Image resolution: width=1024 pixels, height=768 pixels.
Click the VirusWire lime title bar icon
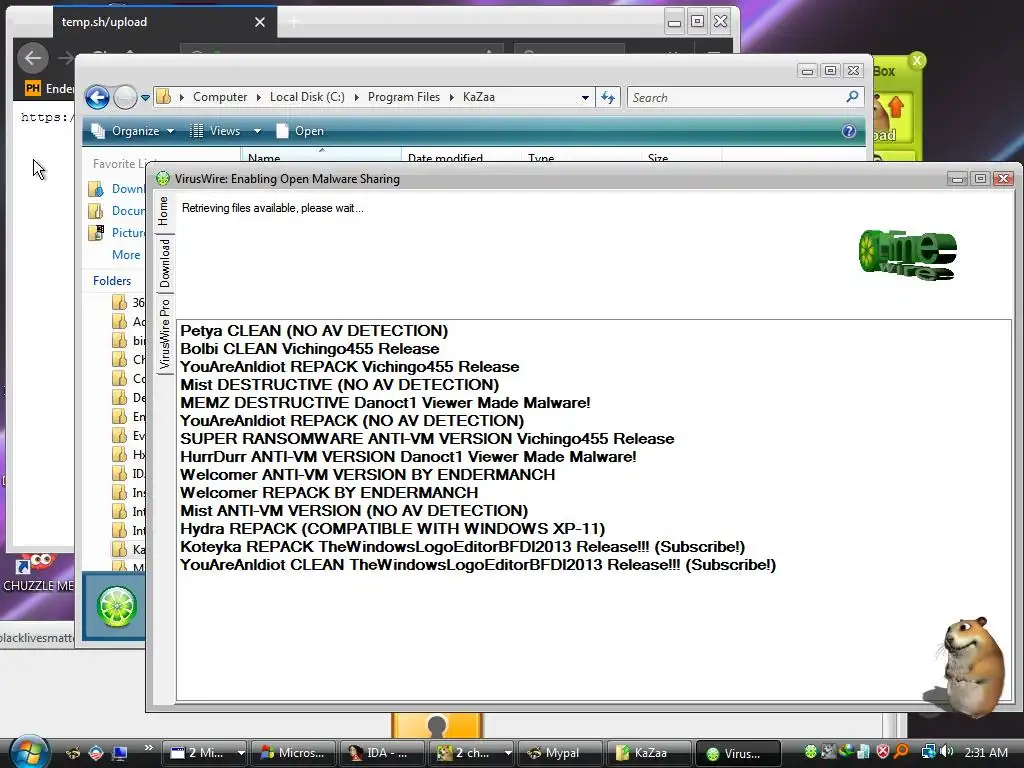(163, 179)
